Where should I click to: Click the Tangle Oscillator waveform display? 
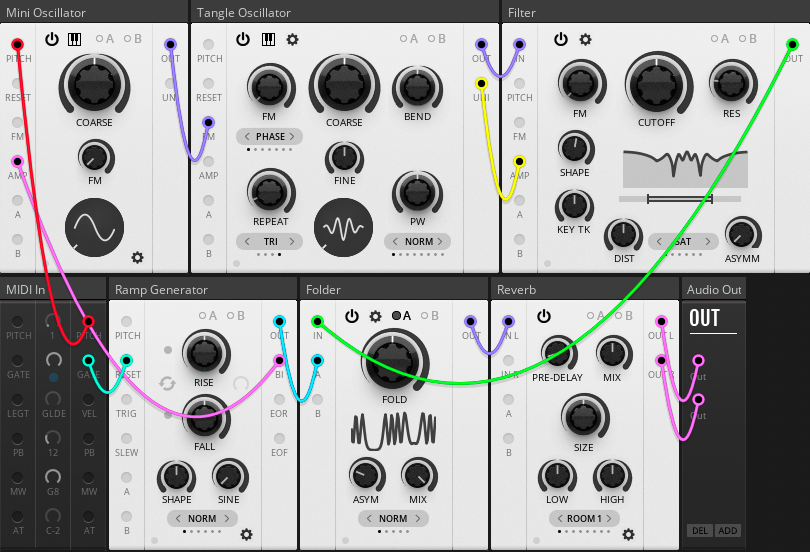[x=344, y=227]
